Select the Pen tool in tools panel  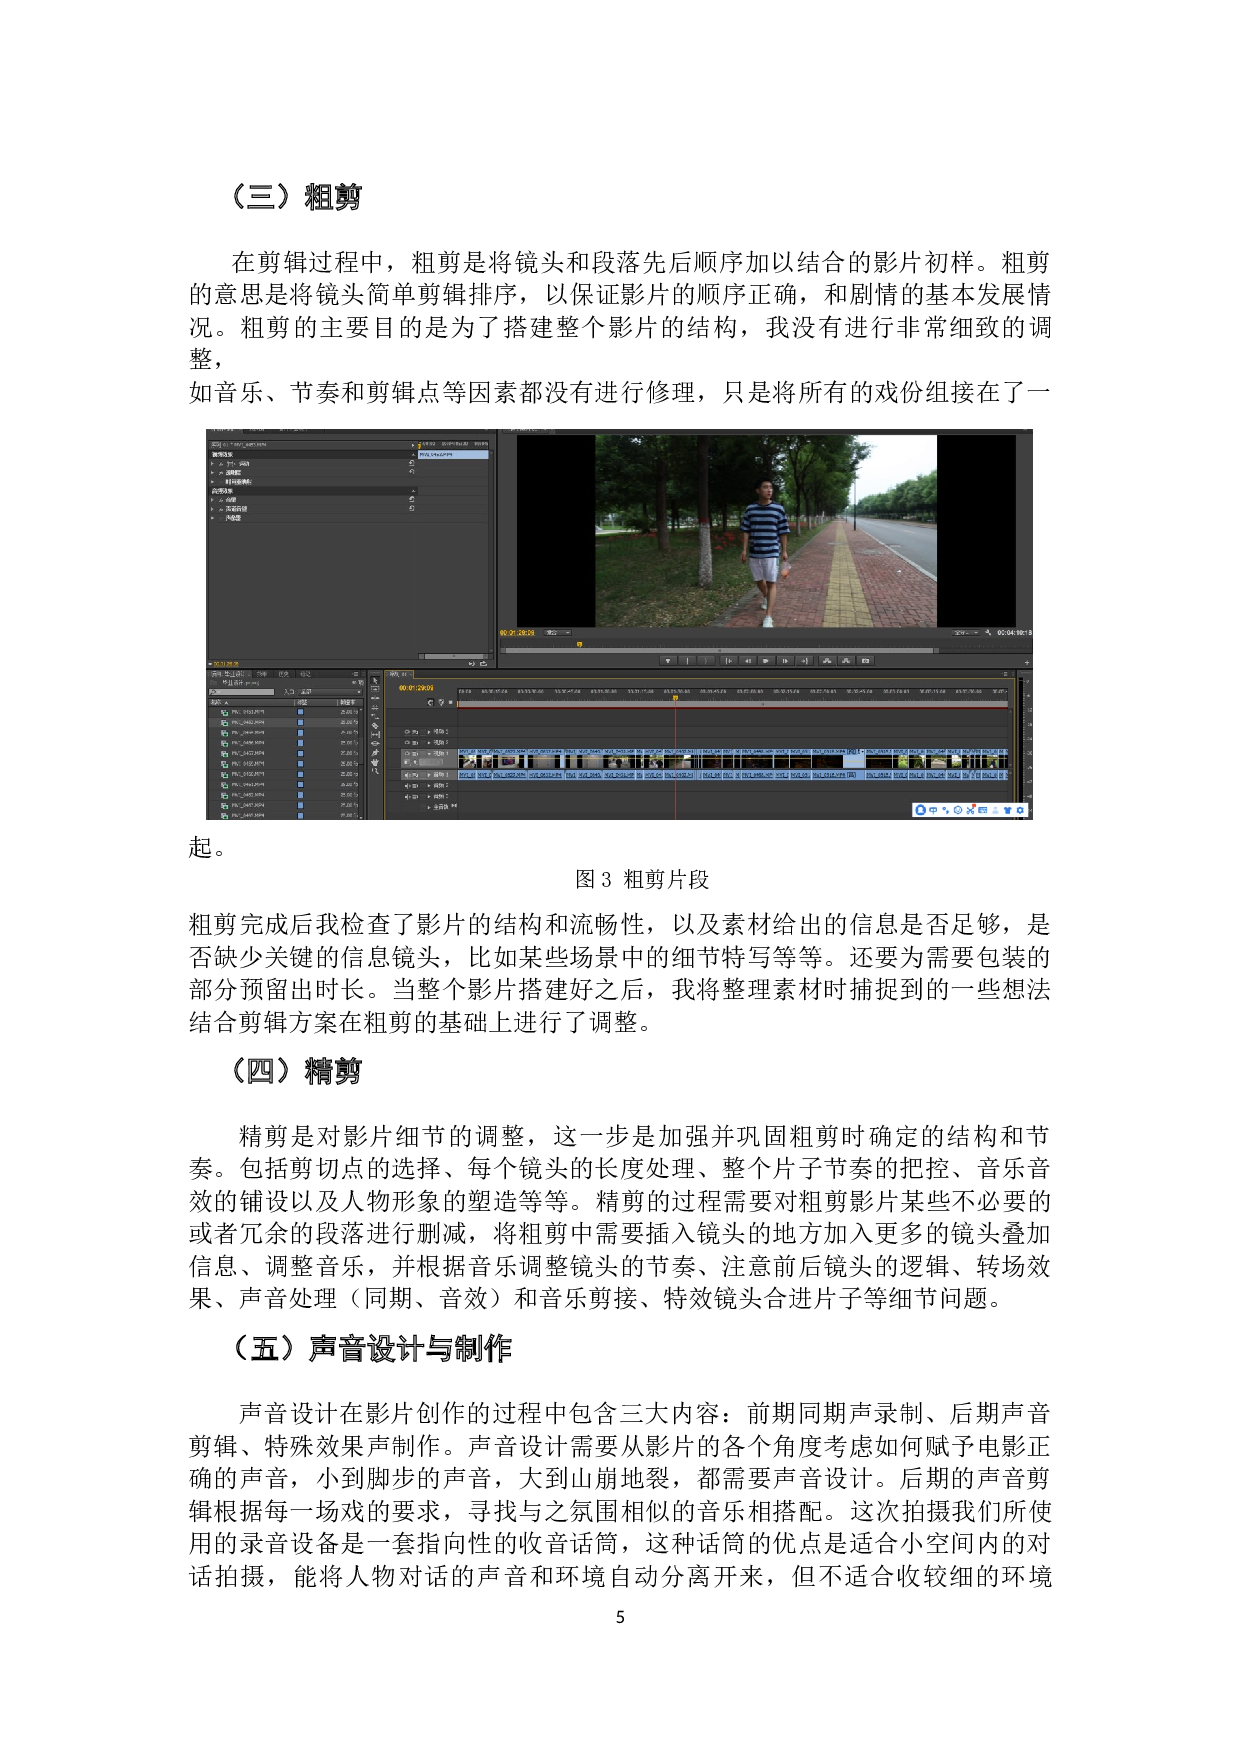point(375,753)
